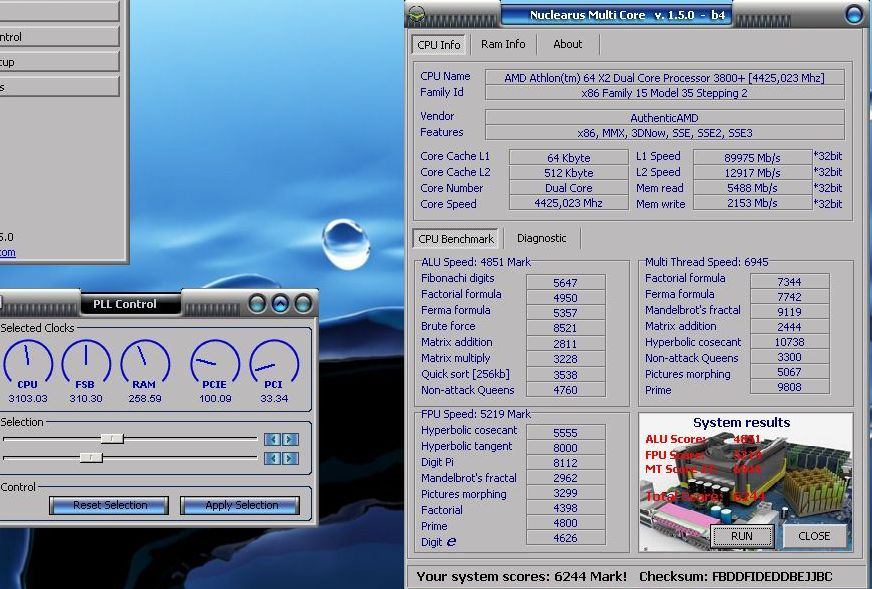Click the L1 Speed value 89975 Mb/s

[x=752, y=157]
